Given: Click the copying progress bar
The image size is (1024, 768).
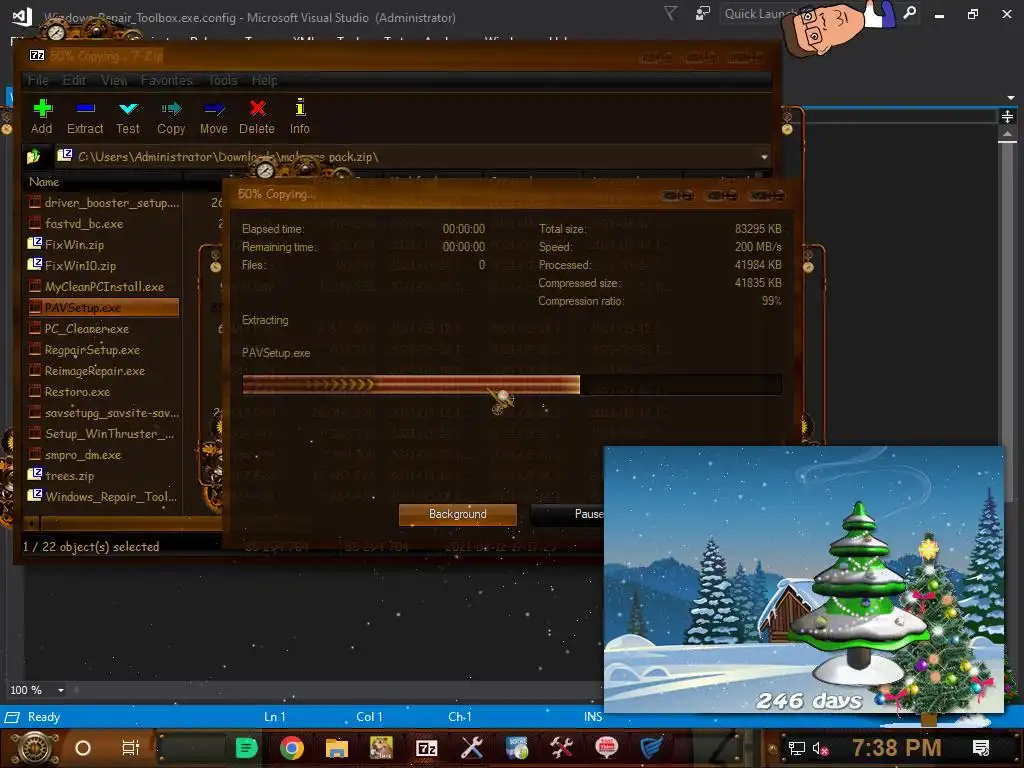Looking at the screenshot, I should [x=511, y=384].
